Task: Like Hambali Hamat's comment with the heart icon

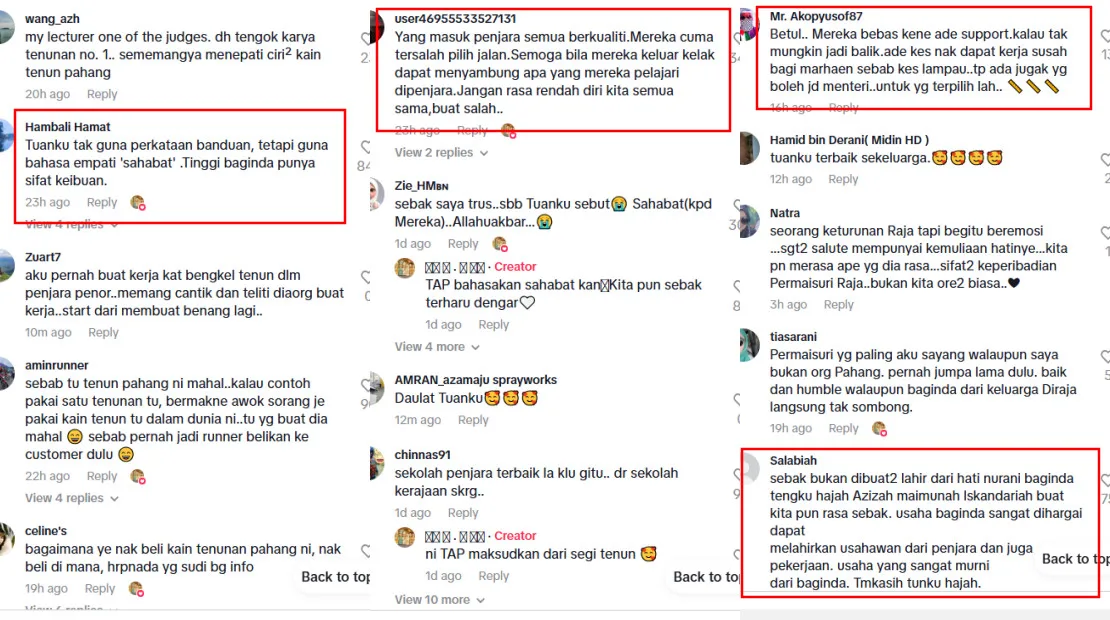Action: click(x=365, y=147)
